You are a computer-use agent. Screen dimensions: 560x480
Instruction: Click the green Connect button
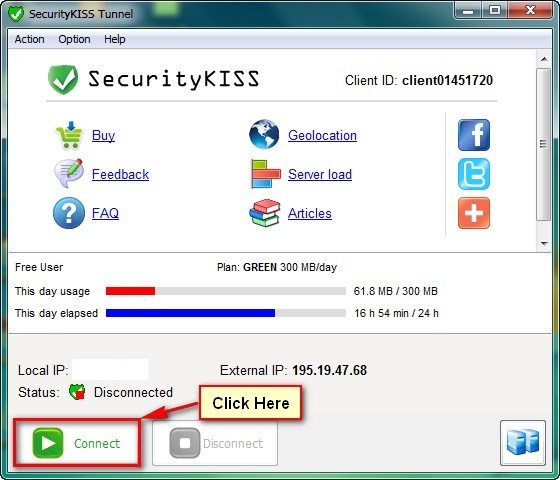click(x=77, y=443)
